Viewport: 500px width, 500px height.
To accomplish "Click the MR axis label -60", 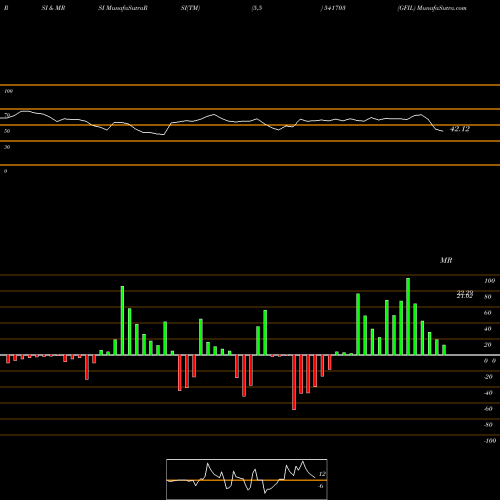I will 488,409.
